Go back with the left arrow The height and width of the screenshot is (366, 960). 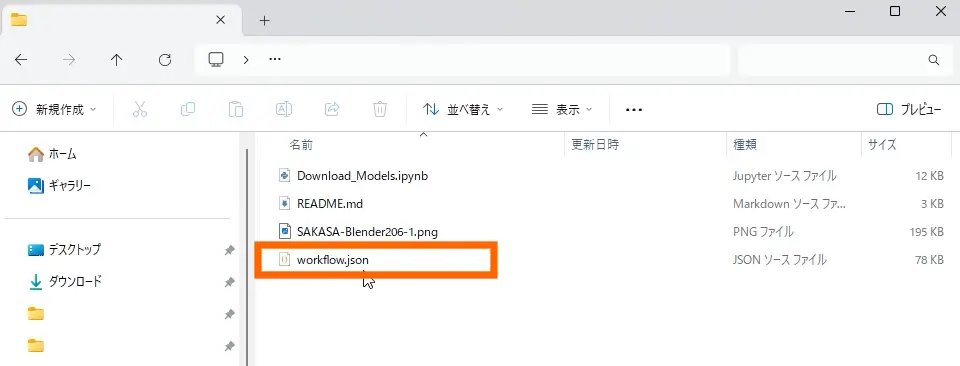[x=21, y=59]
